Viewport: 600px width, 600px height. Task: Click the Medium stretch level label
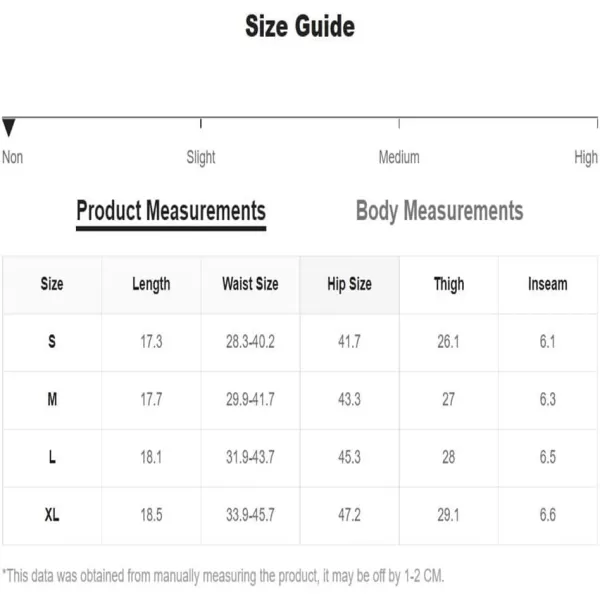coord(399,157)
